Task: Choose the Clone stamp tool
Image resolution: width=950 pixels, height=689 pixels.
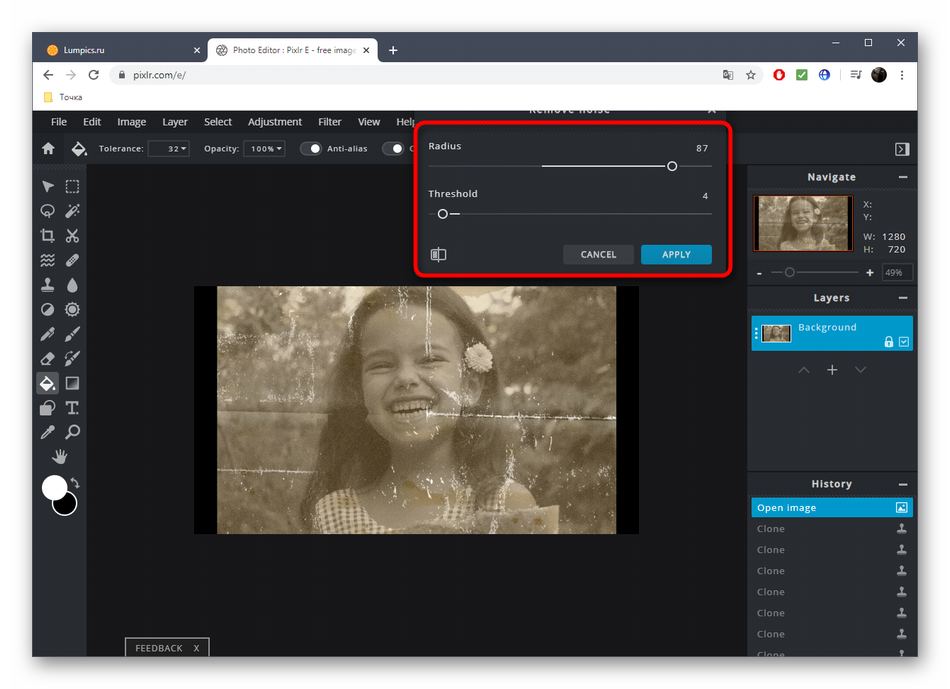Action: (47, 285)
